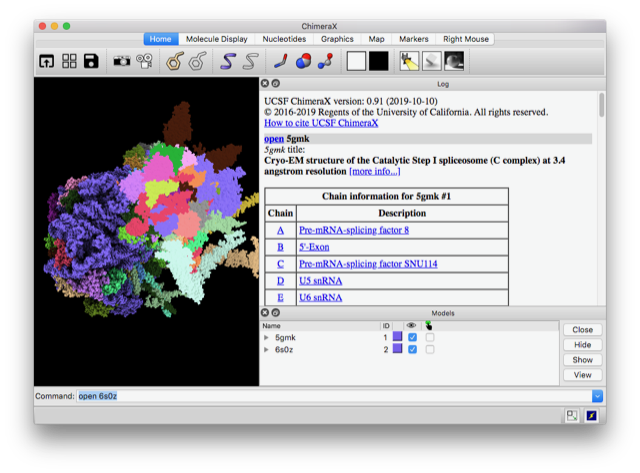
Task: Select the ball-and-stick style icon
Action: [x=325, y=61]
